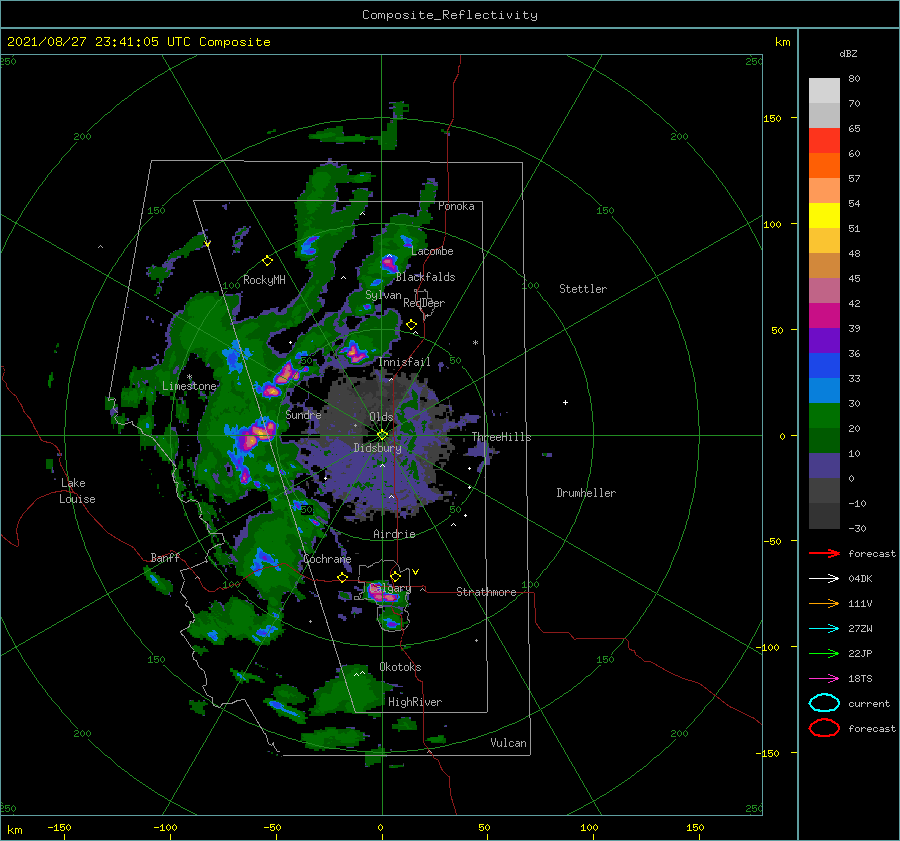Select the Okotoks label
900x841 pixels.
[400, 667]
